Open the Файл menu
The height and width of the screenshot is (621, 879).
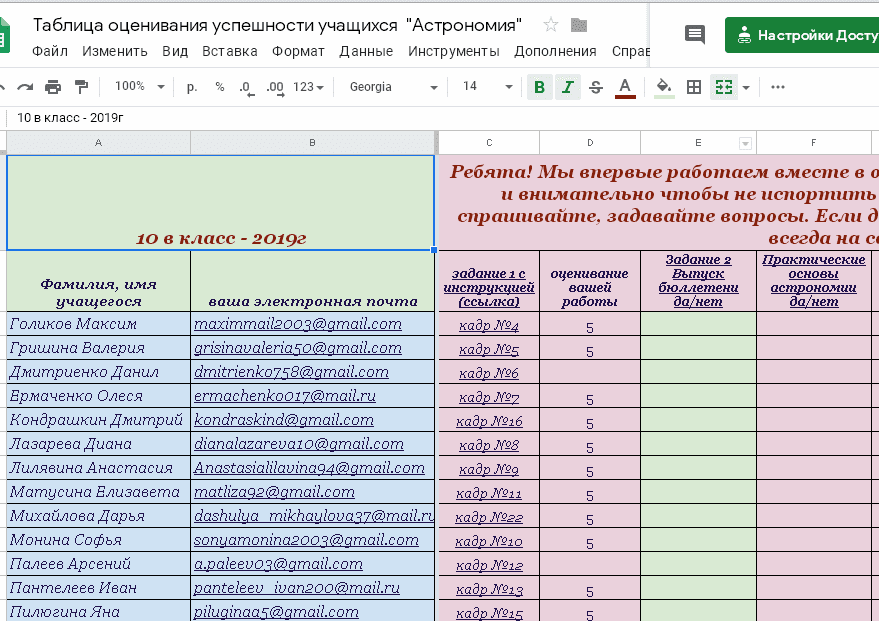(x=49, y=51)
